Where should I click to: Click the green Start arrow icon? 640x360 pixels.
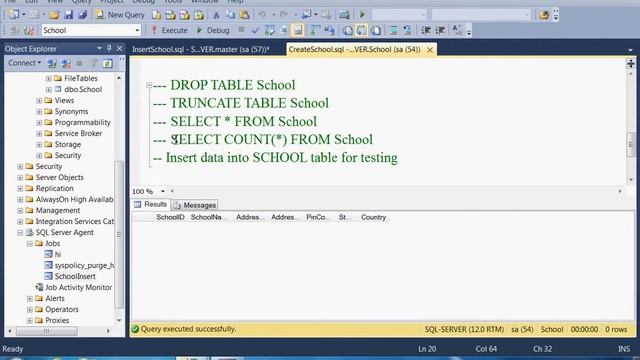tap(362, 15)
